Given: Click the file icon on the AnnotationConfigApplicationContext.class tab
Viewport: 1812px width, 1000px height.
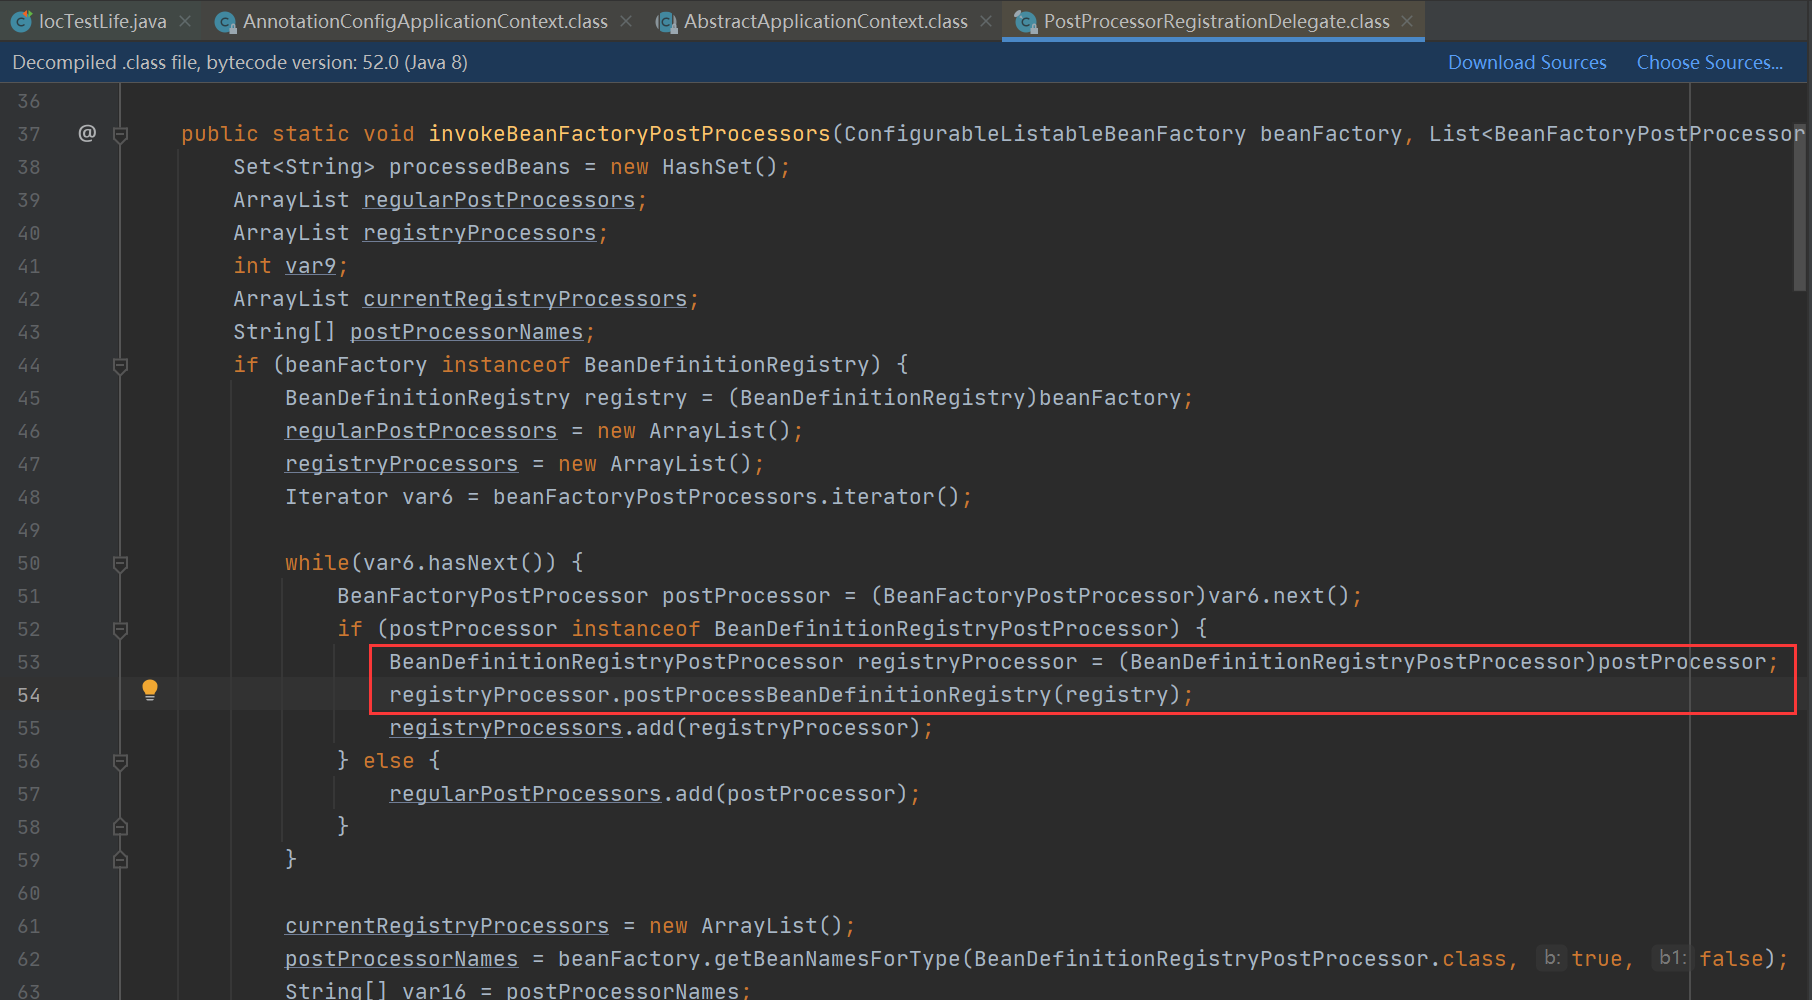Looking at the screenshot, I should tap(225, 21).
